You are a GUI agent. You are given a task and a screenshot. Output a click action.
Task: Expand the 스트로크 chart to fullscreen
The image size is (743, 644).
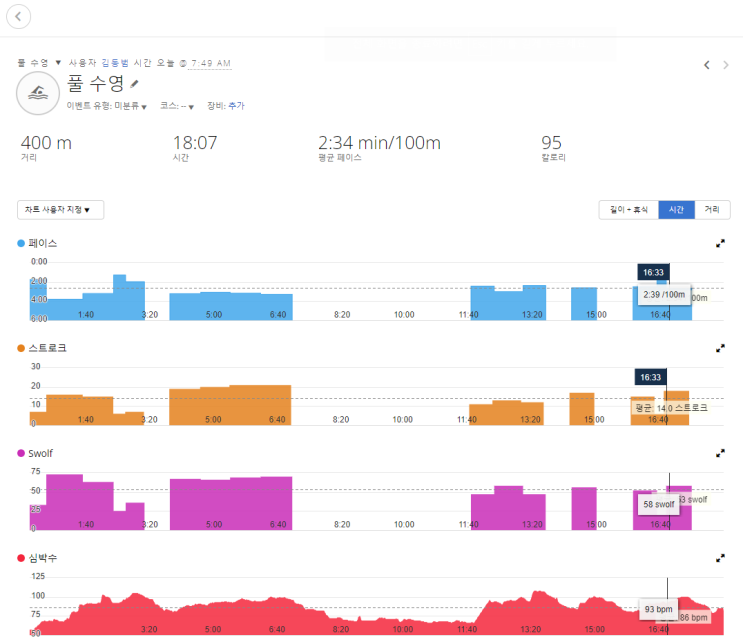720,348
